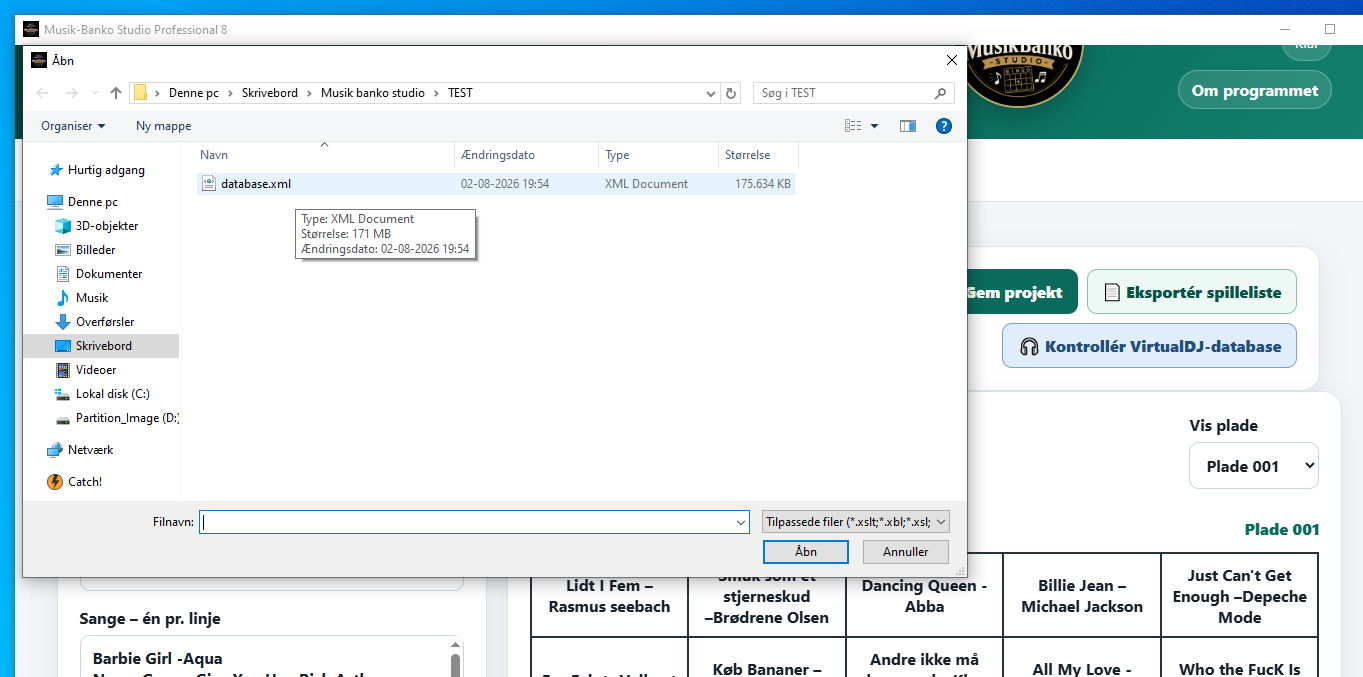Screen dimensions: 1363x677
Task: Open the 'Plade 001' dropdown
Action: click(x=1254, y=466)
